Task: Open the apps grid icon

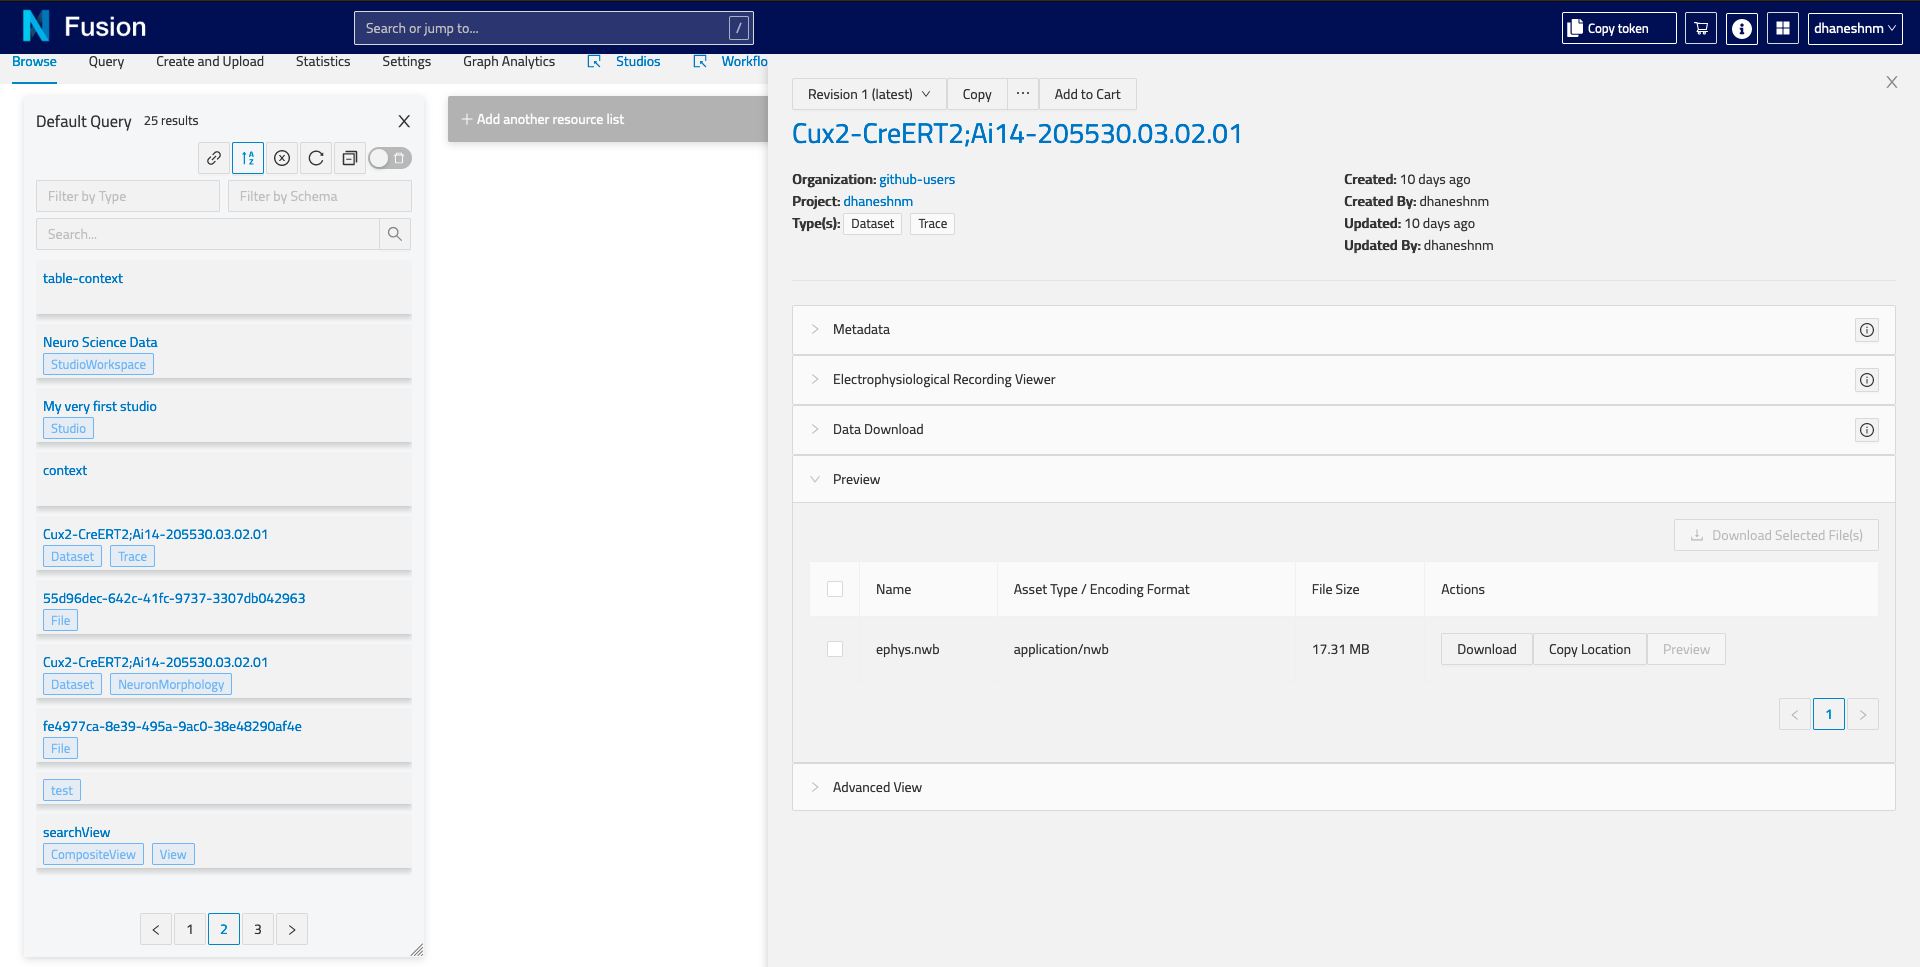Action: [1782, 28]
